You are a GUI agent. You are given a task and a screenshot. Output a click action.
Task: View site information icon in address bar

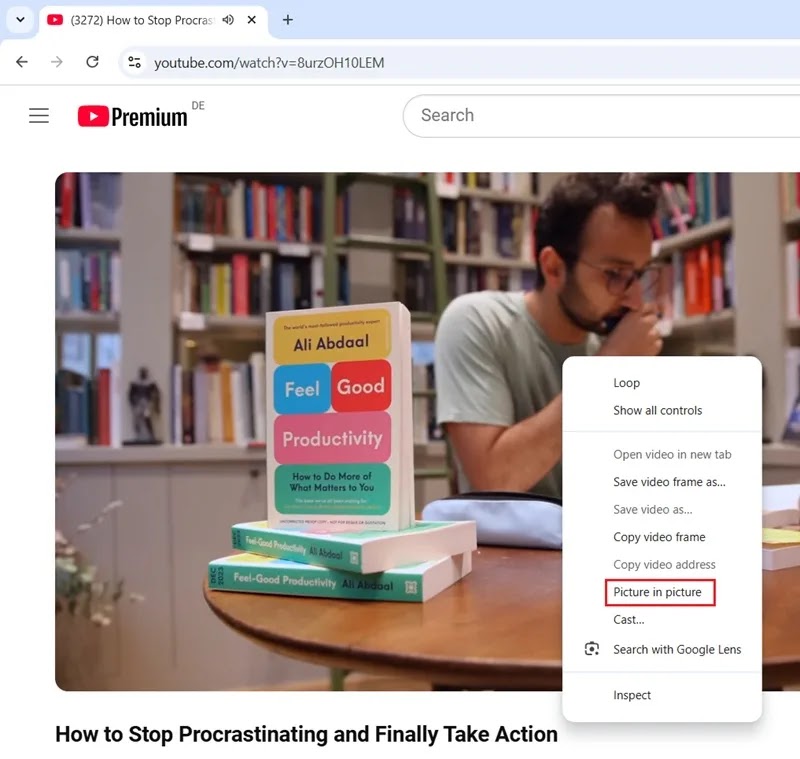point(135,63)
